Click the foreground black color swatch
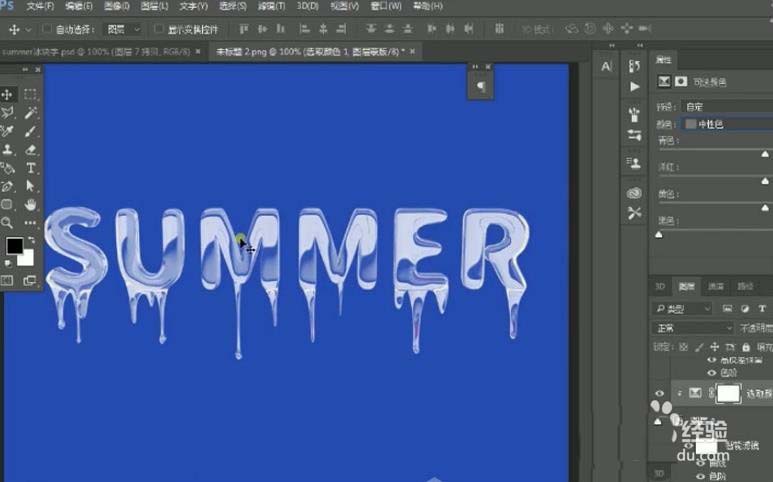The image size is (773, 482). (15, 246)
